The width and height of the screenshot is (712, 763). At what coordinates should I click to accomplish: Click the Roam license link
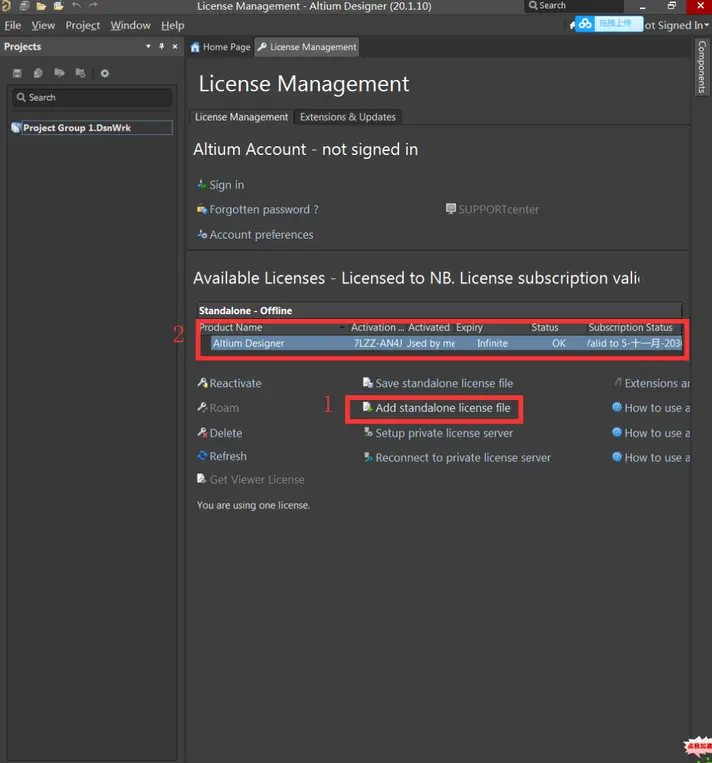218,408
